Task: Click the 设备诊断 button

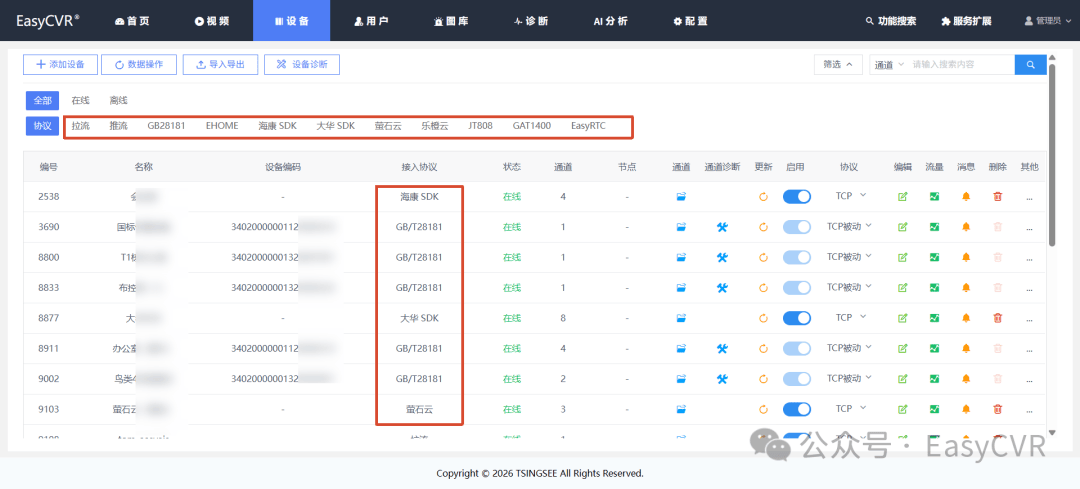Action: (x=302, y=65)
